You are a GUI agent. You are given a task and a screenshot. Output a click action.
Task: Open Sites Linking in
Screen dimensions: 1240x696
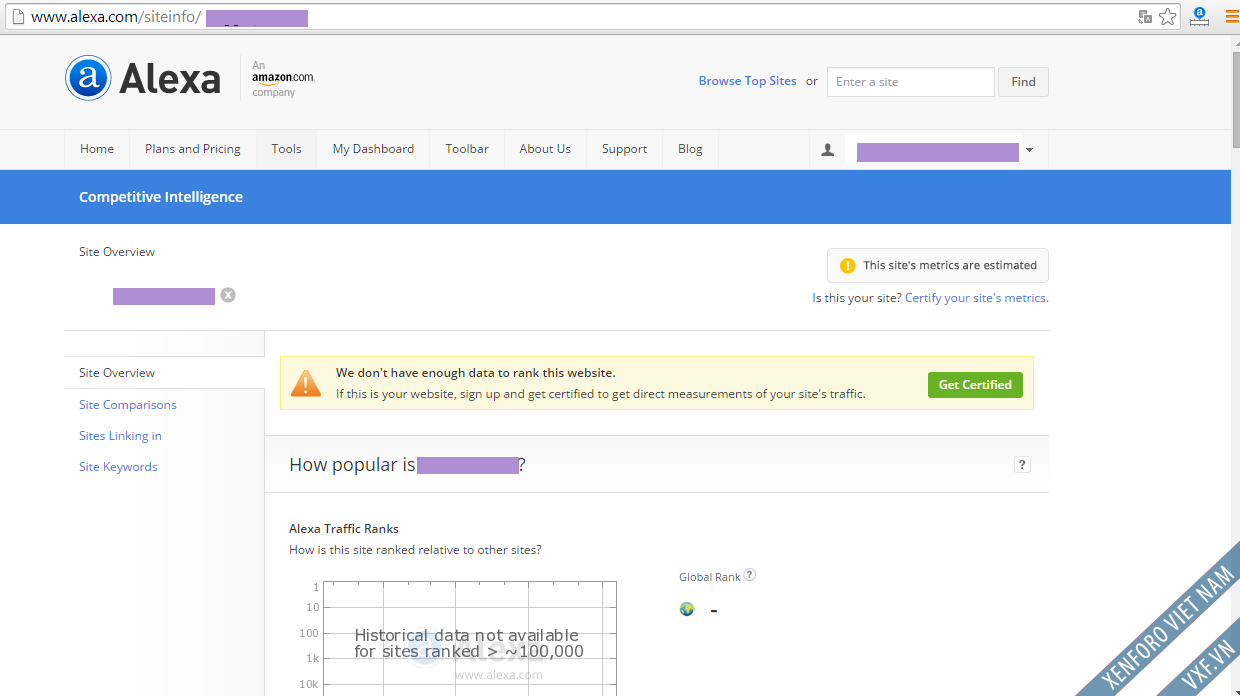pos(120,436)
